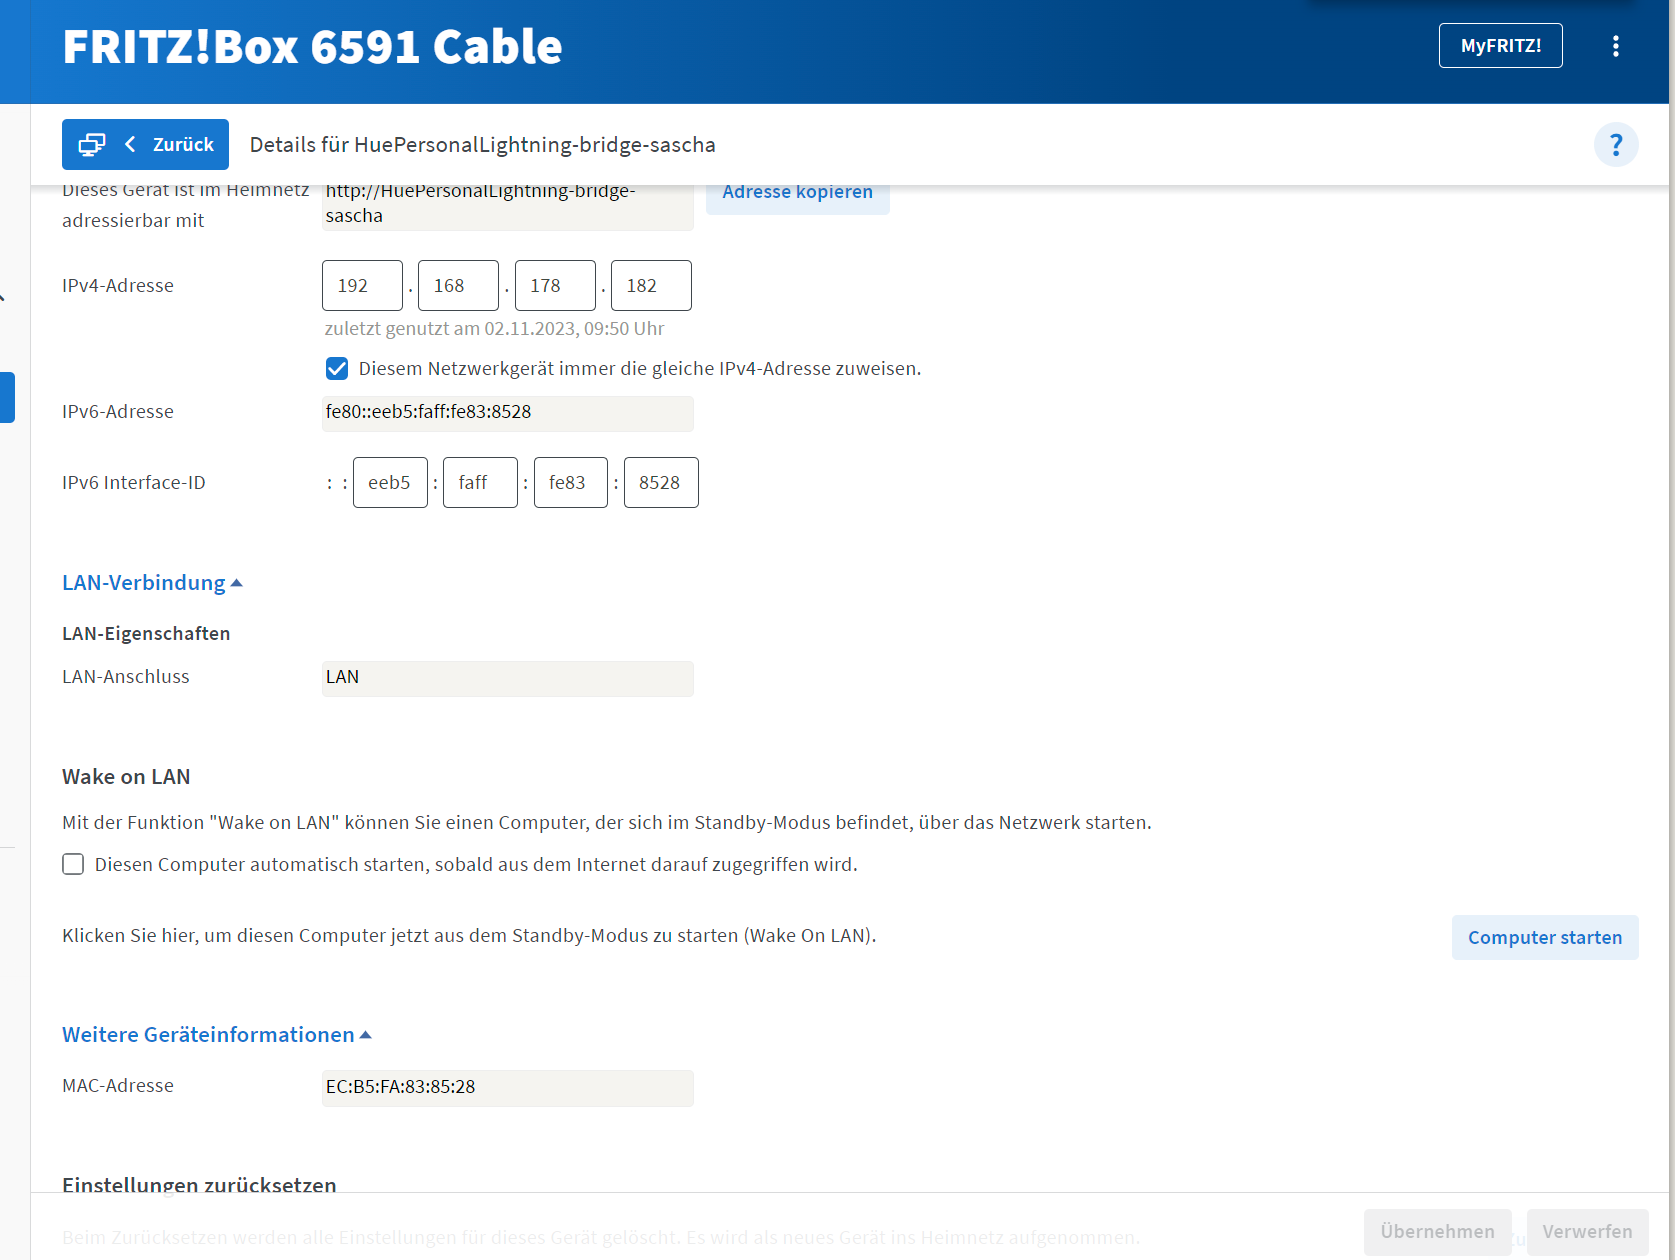This screenshot has height=1260, width=1675.
Task: Click the MAC-Adresse value EC:B5:FA:83:85:28
Action: [508, 1088]
